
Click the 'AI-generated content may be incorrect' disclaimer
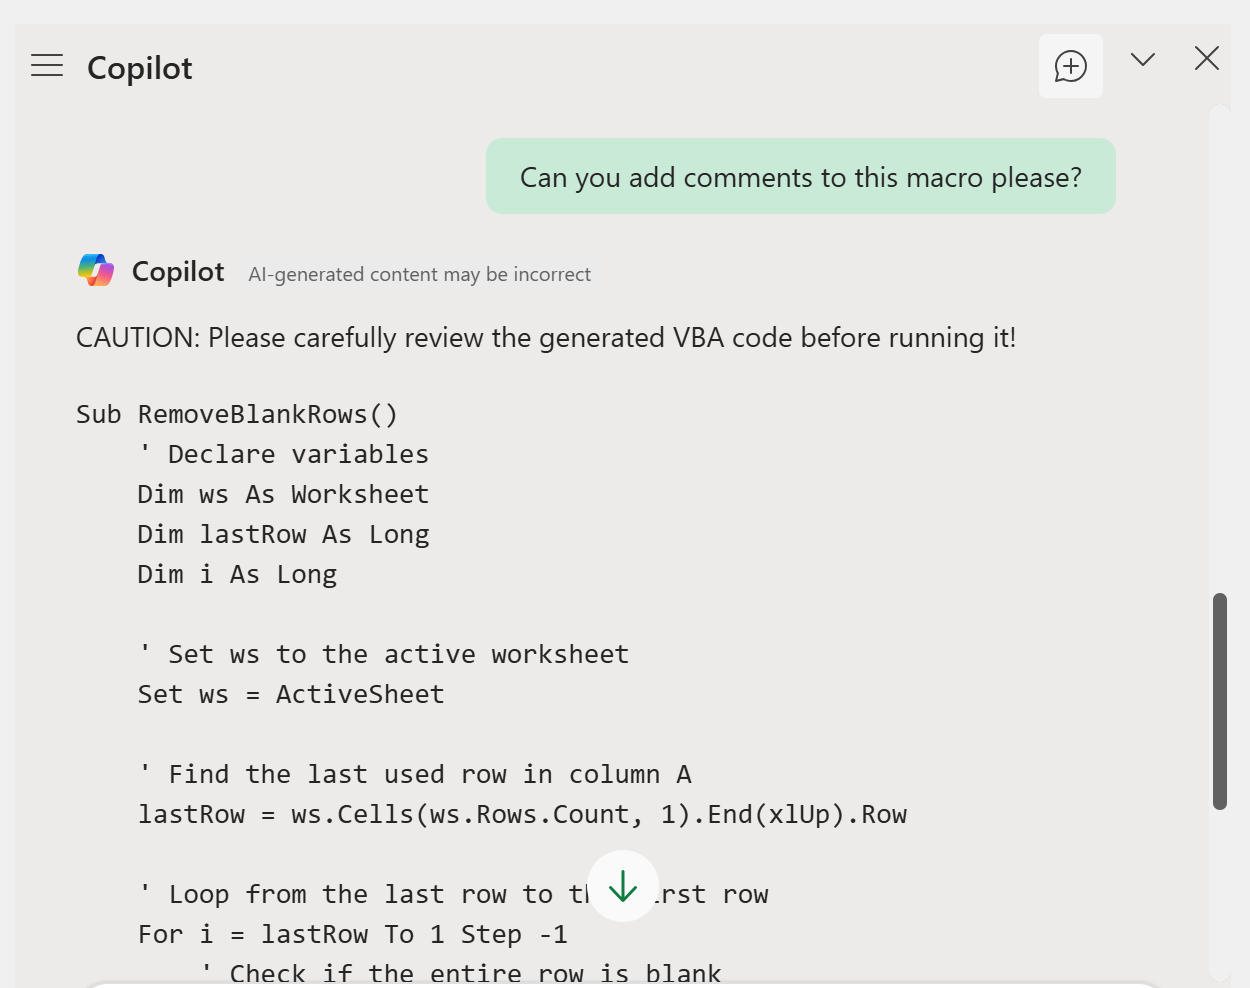(420, 275)
